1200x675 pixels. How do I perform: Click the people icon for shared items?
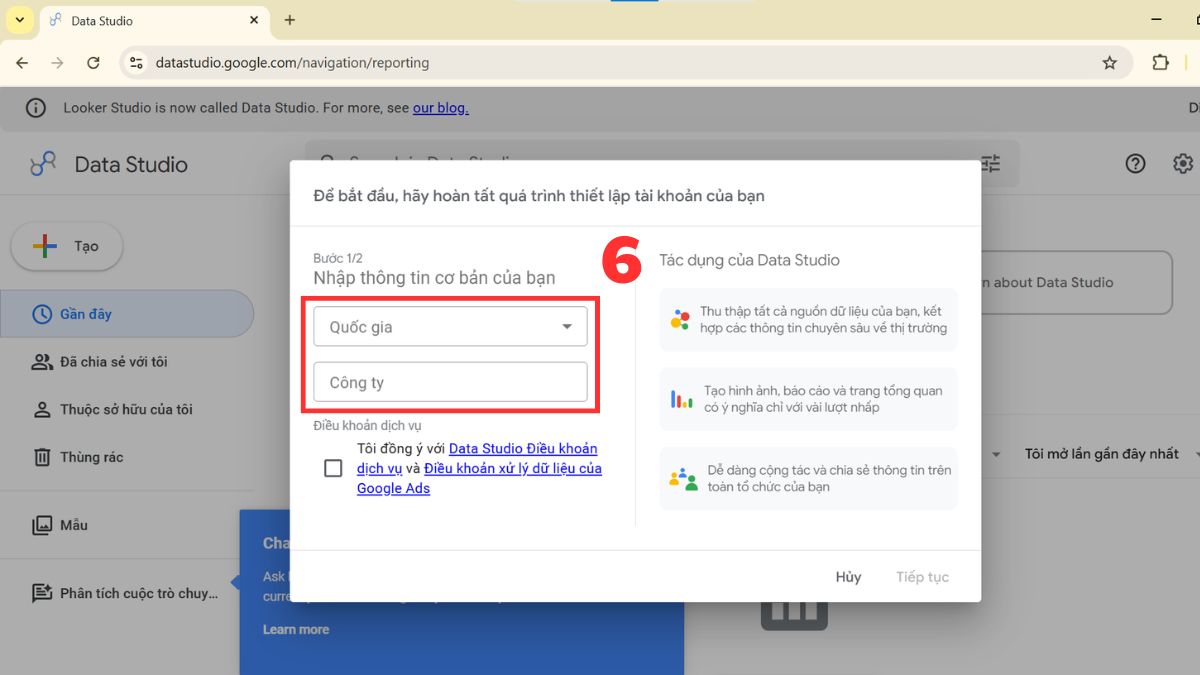click(x=42, y=362)
